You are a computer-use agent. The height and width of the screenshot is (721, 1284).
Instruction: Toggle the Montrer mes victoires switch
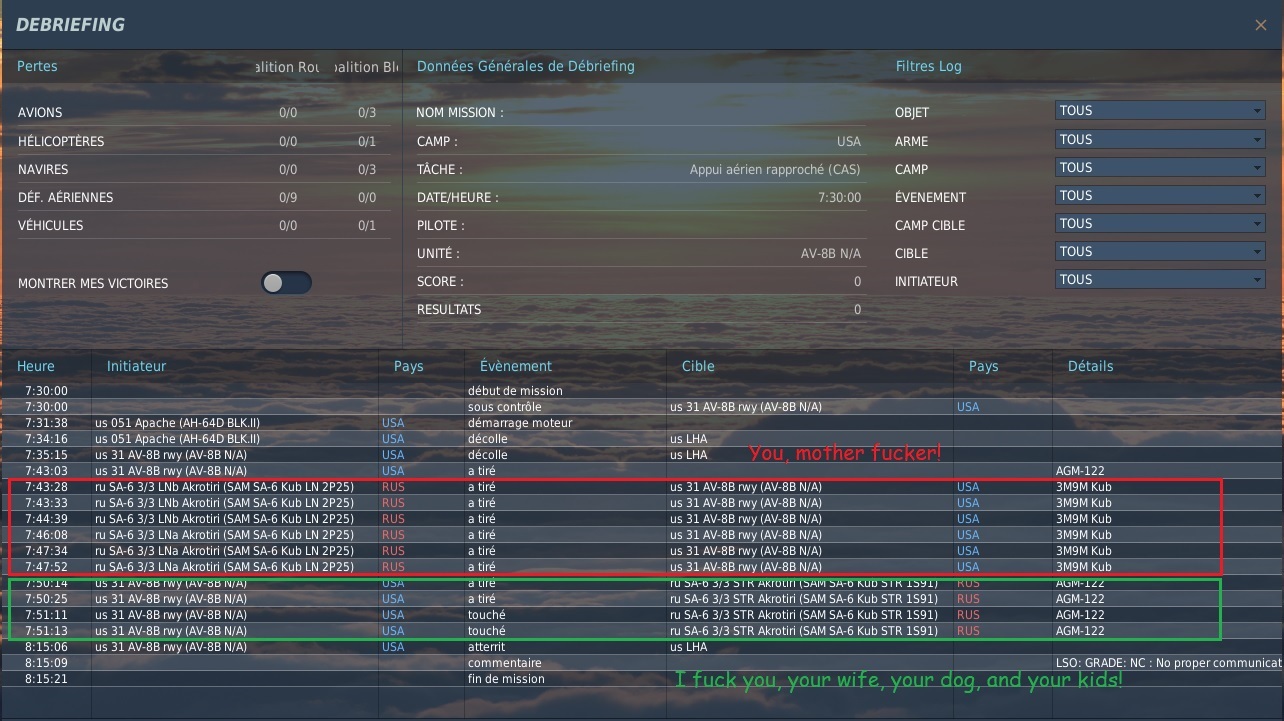(287, 283)
